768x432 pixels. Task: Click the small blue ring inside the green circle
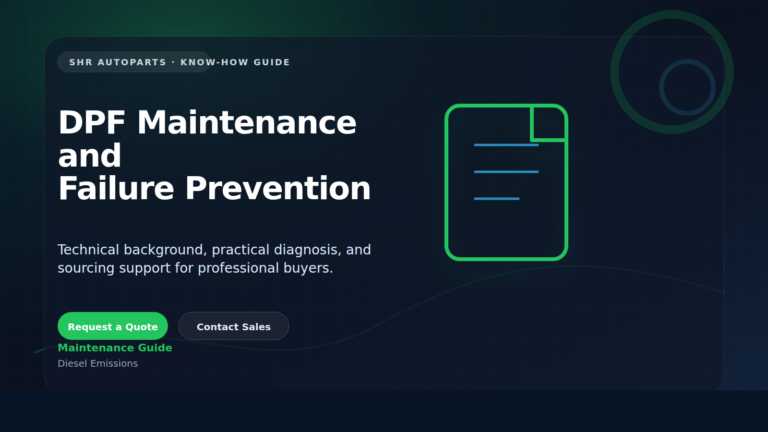click(687, 88)
